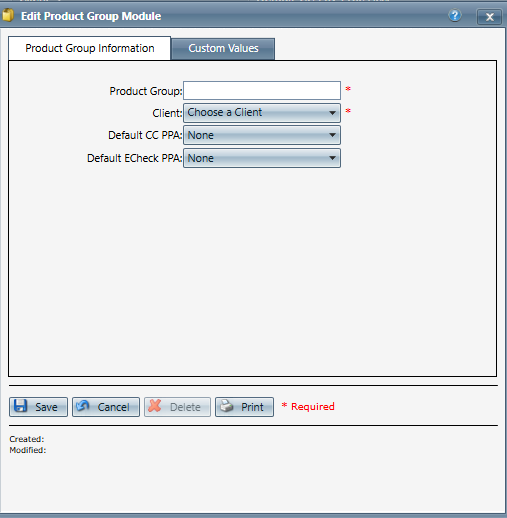Click the Default CC PPA arrow

click(332, 135)
